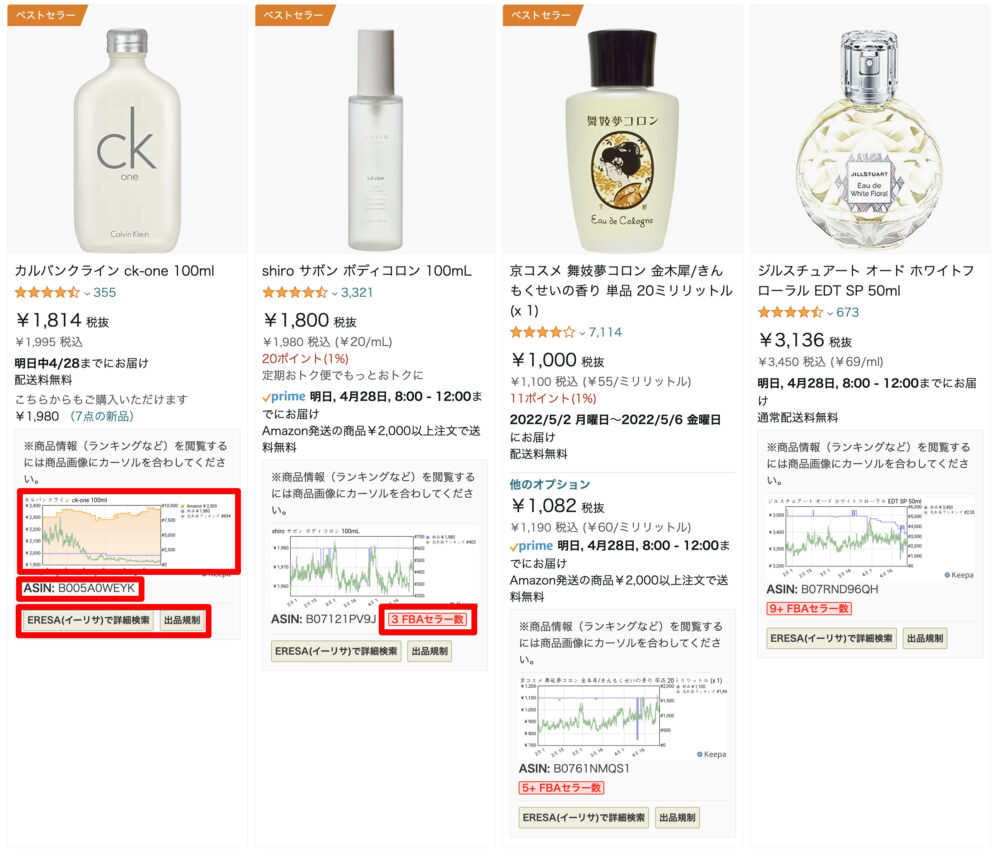Open the 3 FBAセラー数 badge
This screenshot has width=1000, height=857.
point(427,620)
